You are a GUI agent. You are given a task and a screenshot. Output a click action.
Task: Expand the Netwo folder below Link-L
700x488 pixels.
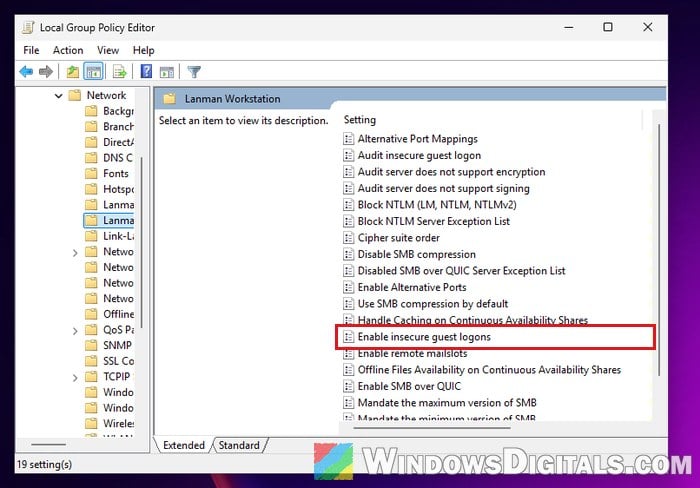(x=75, y=253)
